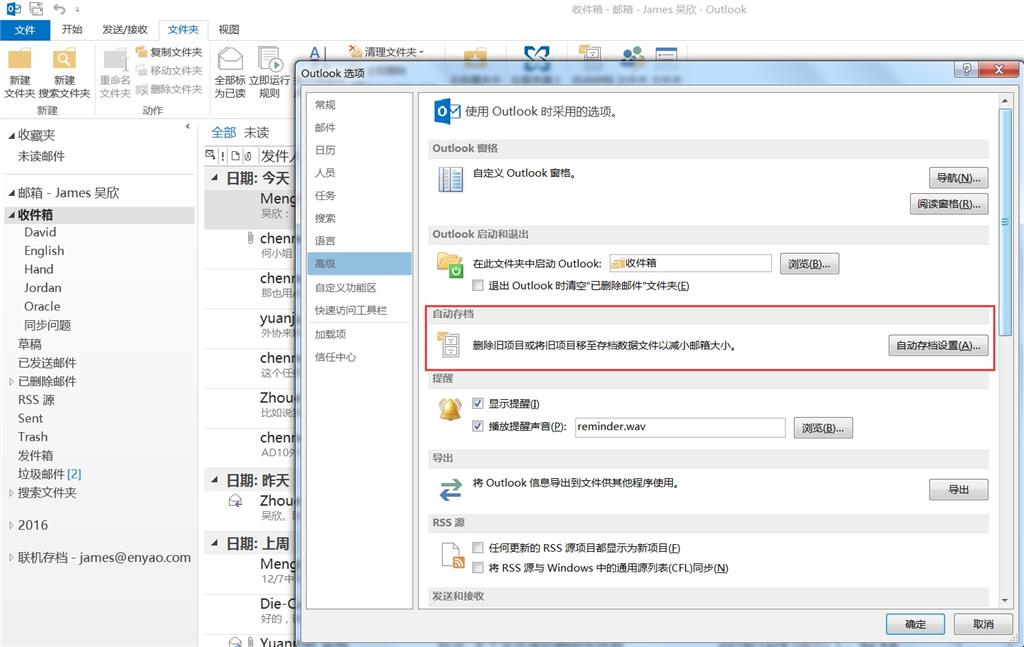The width and height of the screenshot is (1024, 647).
Task: Toggle the Play reminder sound checkbox
Action: [x=478, y=426]
